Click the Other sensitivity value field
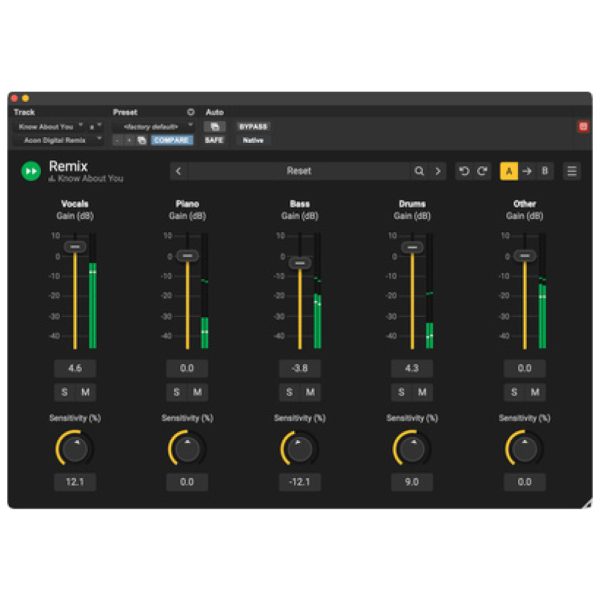Viewport: 600px width, 600px height. (x=525, y=482)
